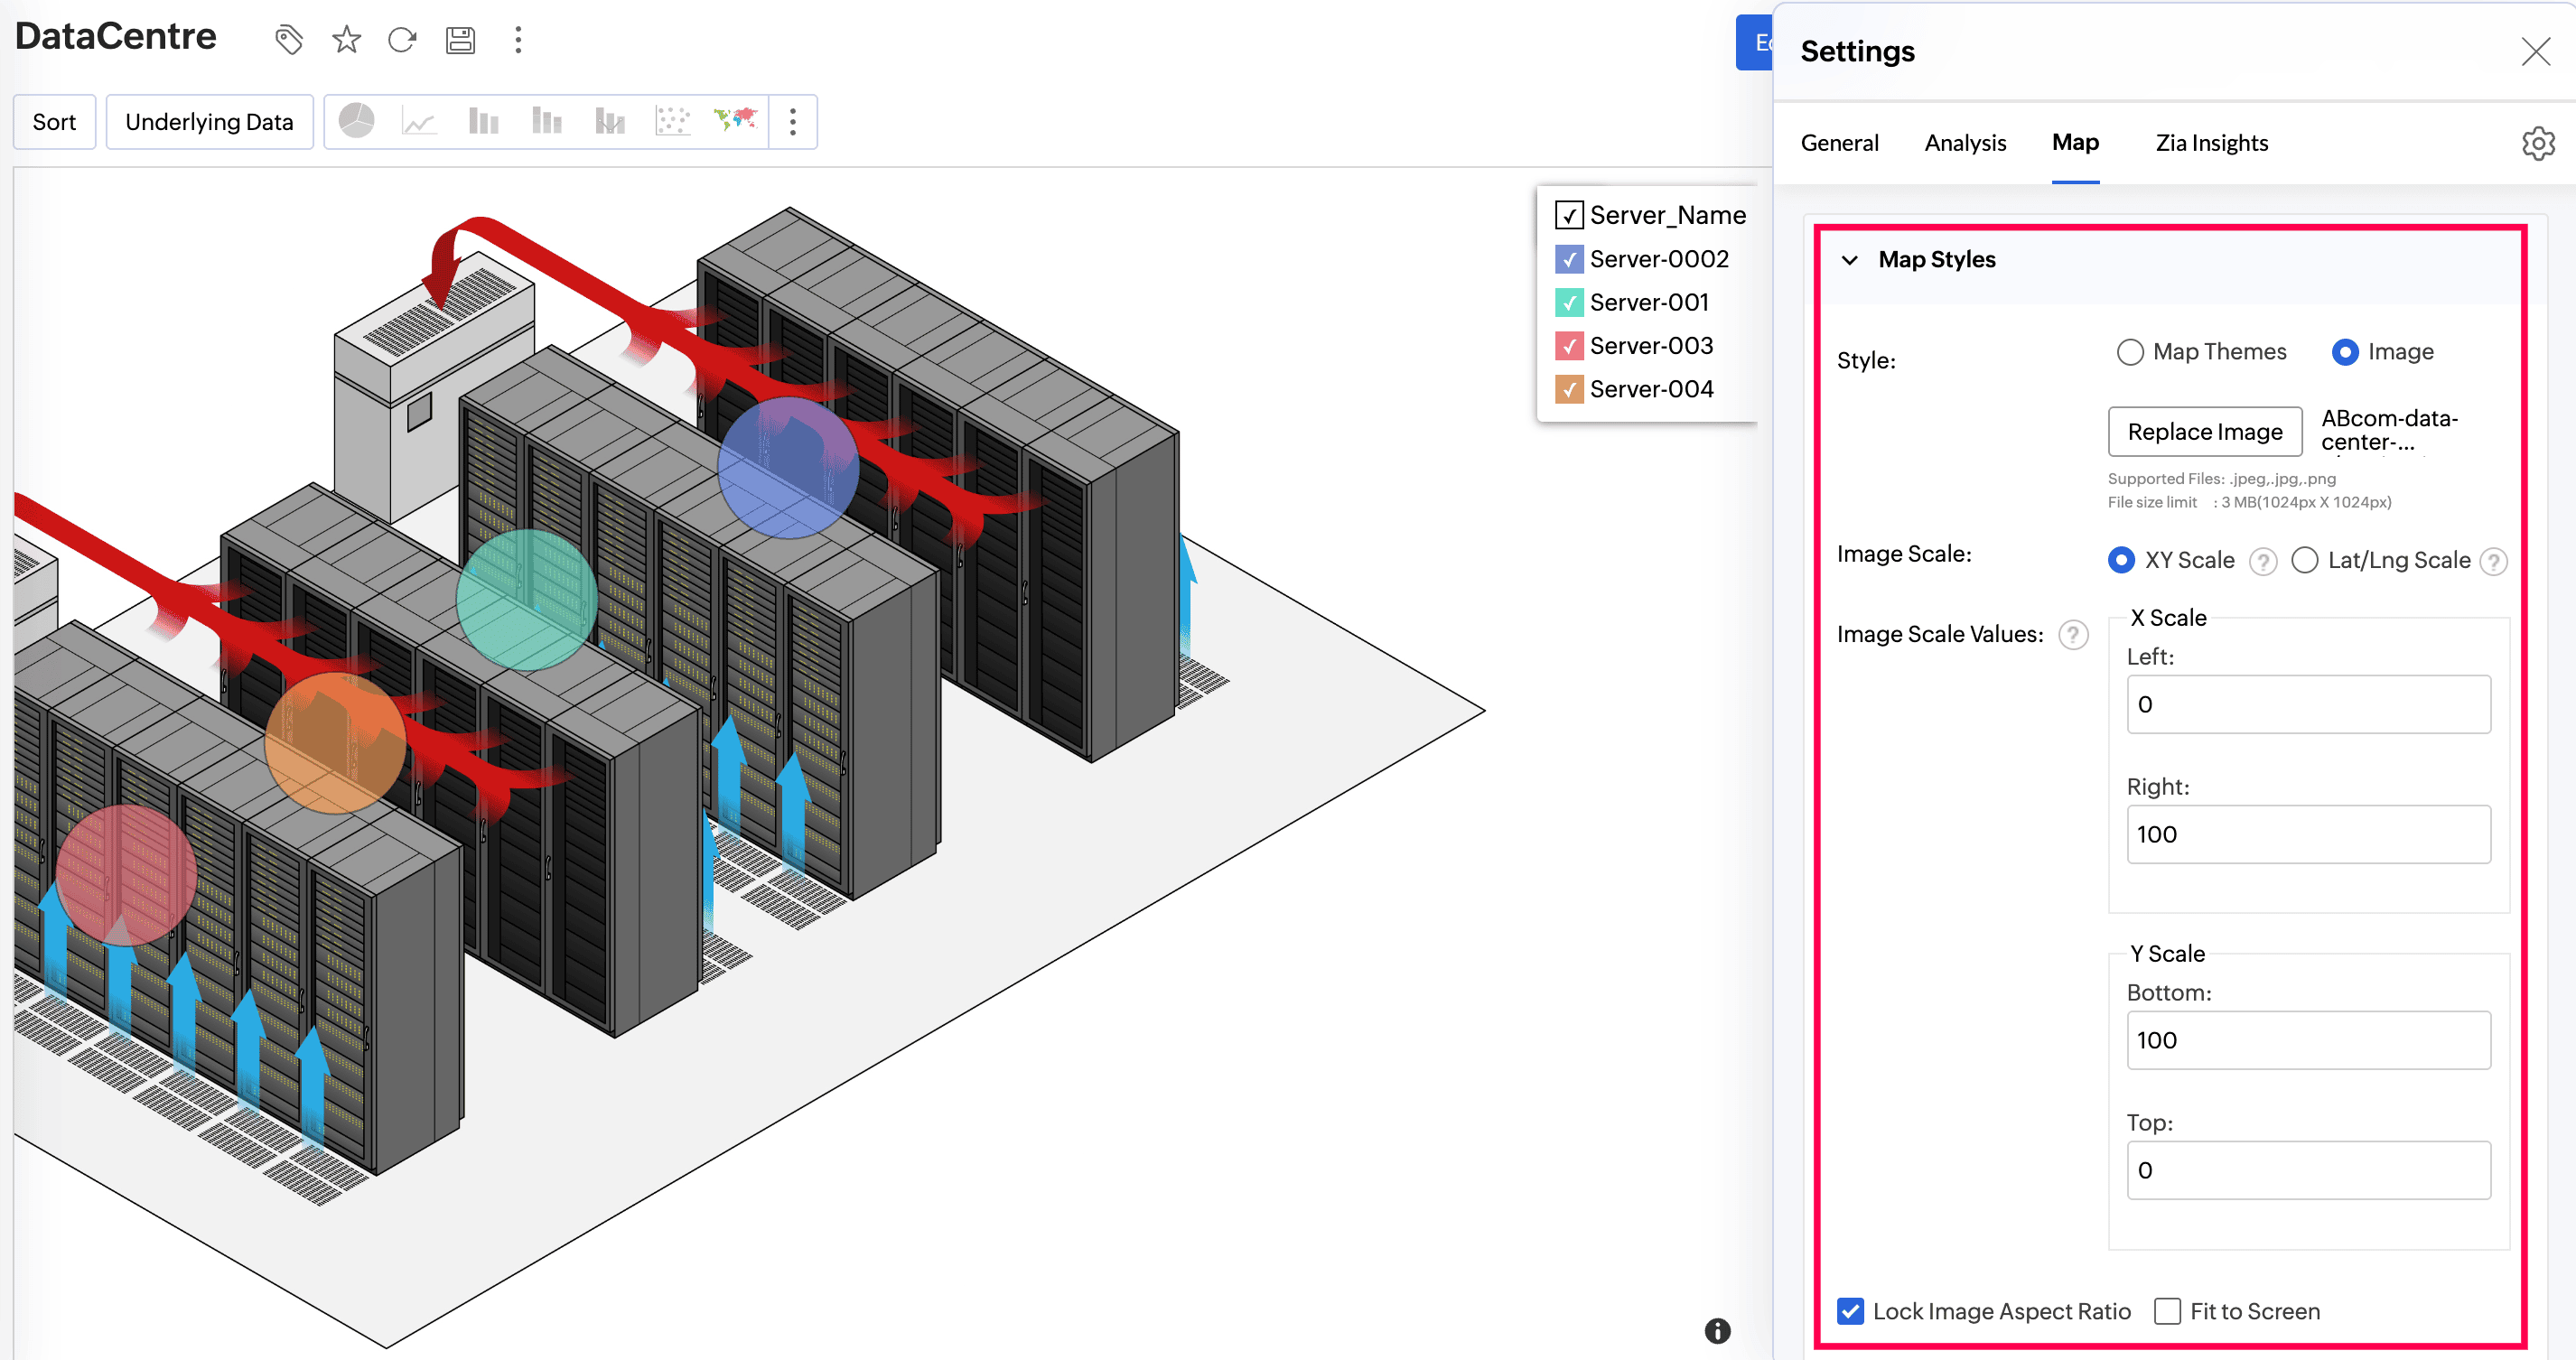
Task: Switch to pie chart type
Action: (356, 121)
